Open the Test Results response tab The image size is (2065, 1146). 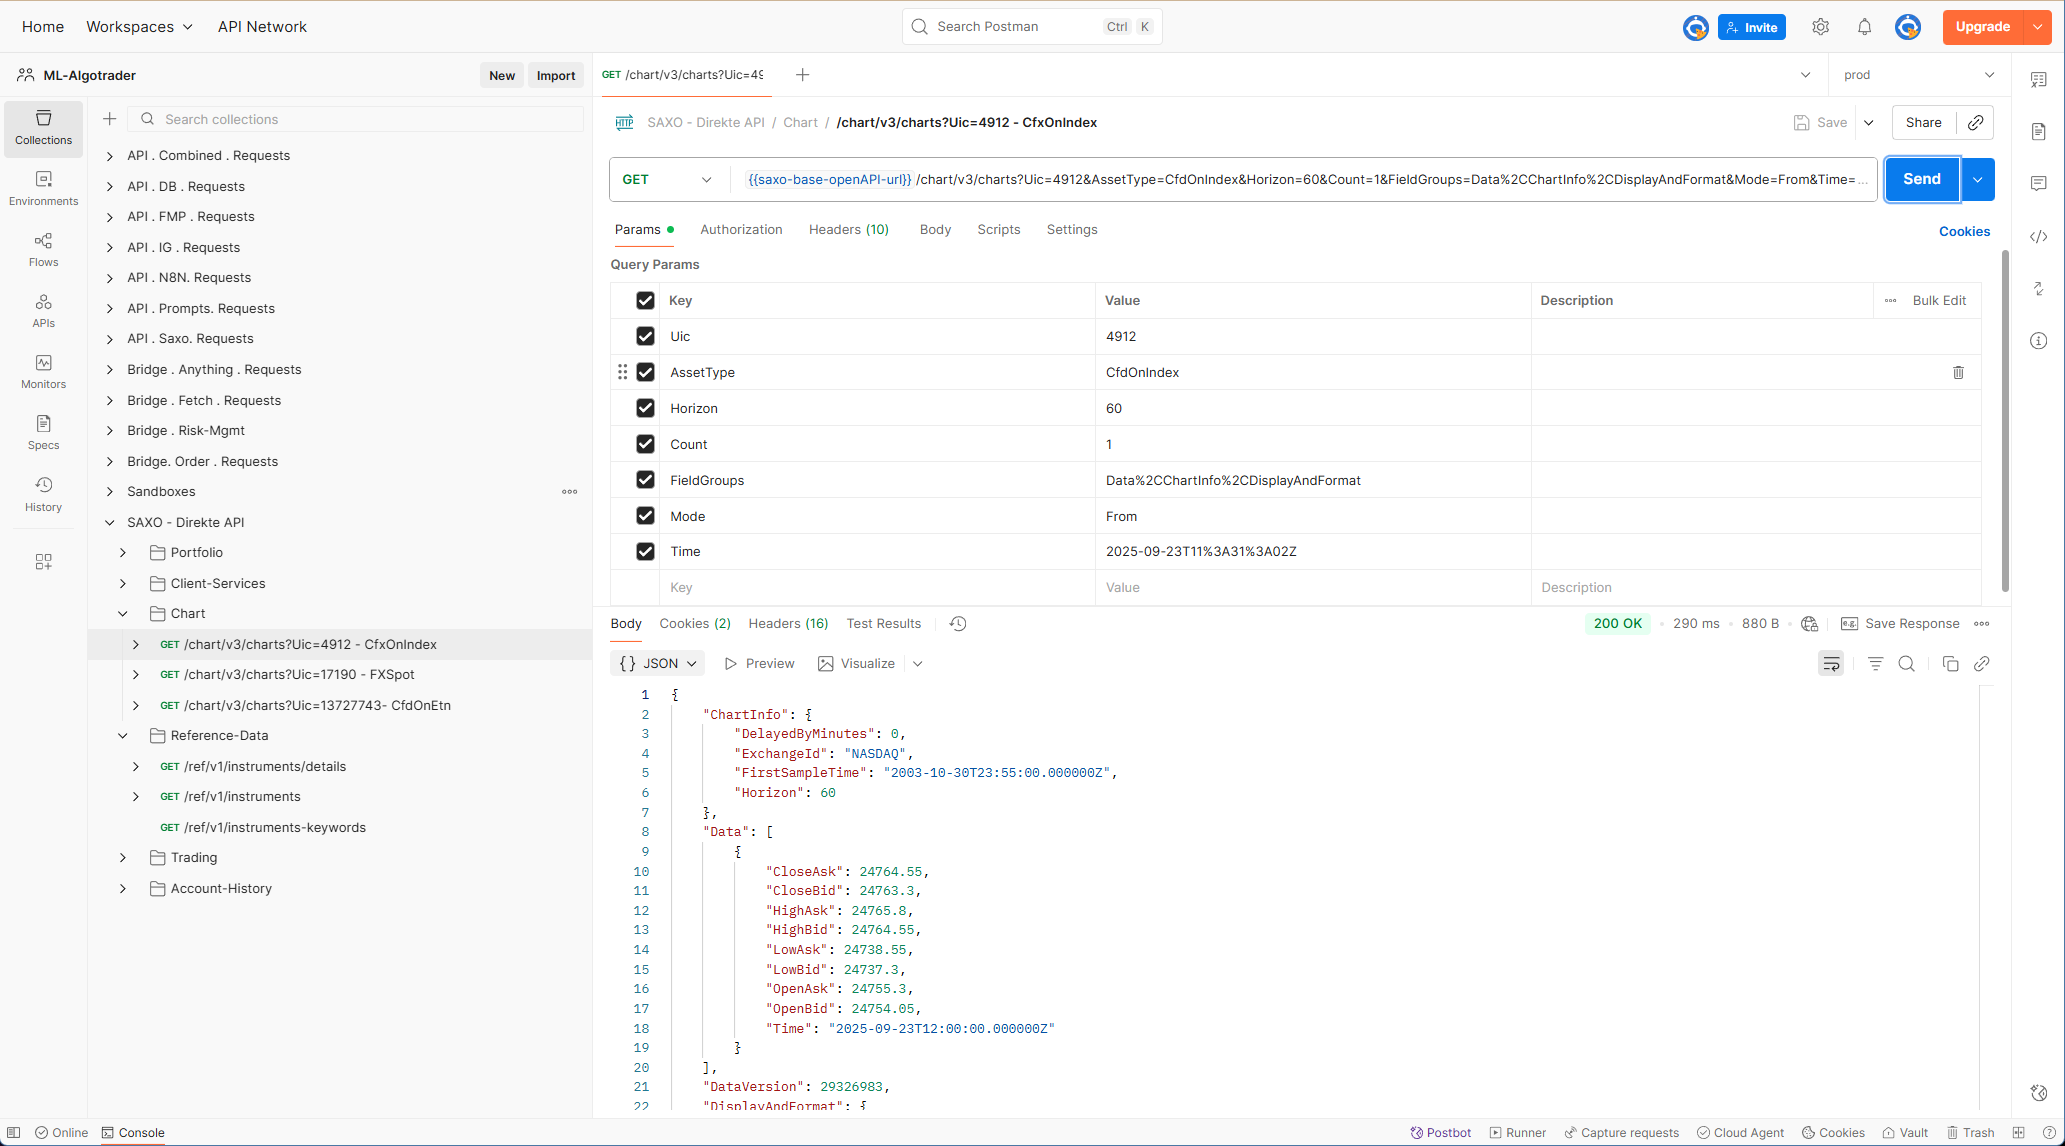883,624
